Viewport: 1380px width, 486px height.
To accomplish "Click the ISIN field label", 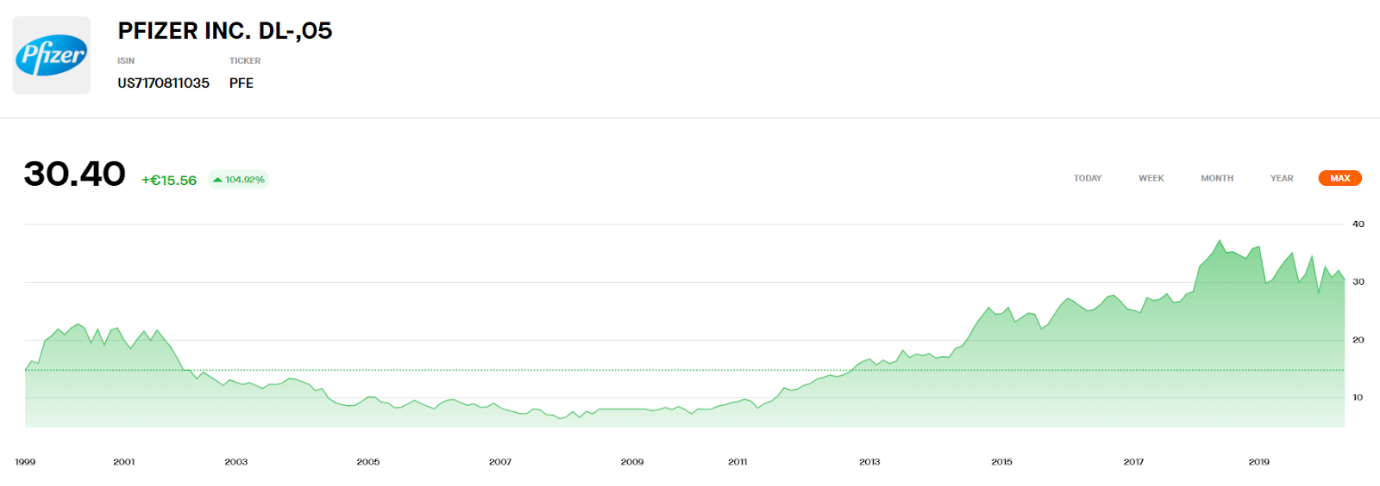I will (126, 61).
